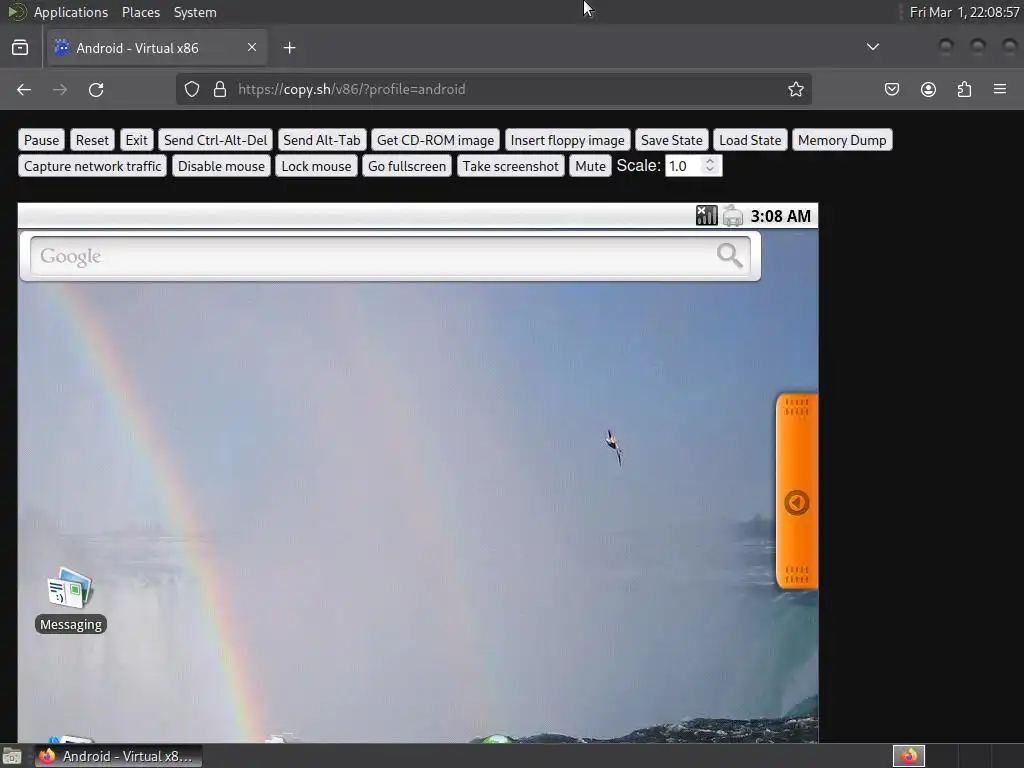Toggle the Disable mouse button
Viewport: 1024px width, 768px height.
click(221, 166)
